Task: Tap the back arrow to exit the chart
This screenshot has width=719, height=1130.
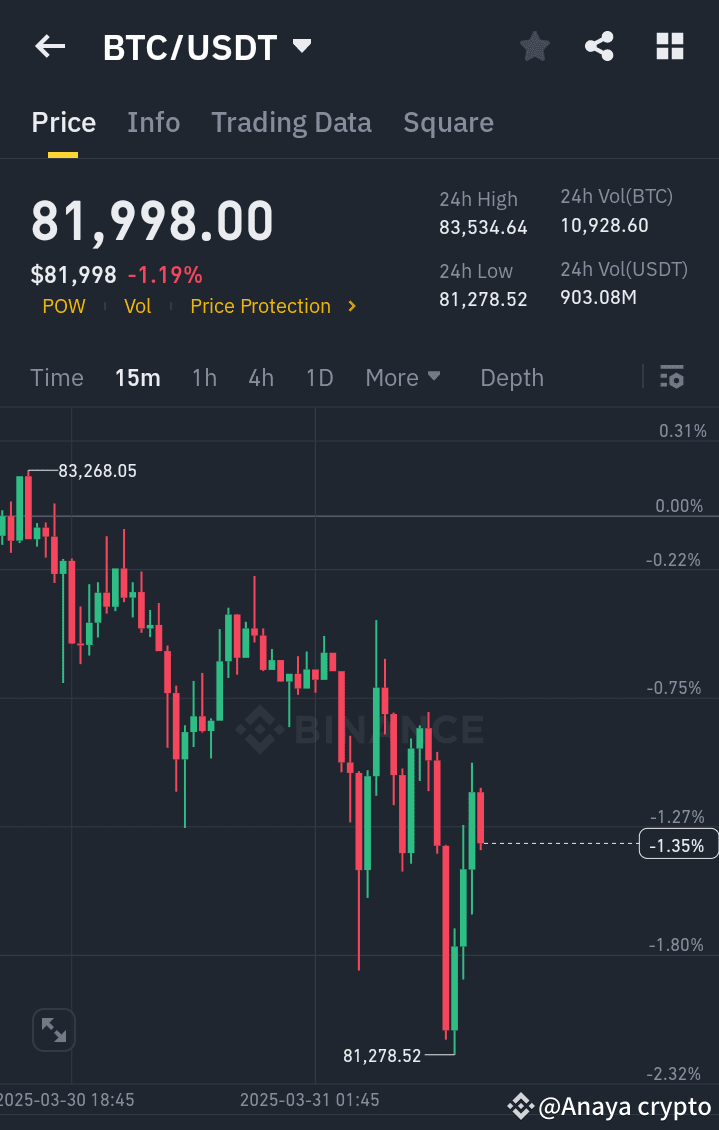Action: [x=50, y=46]
